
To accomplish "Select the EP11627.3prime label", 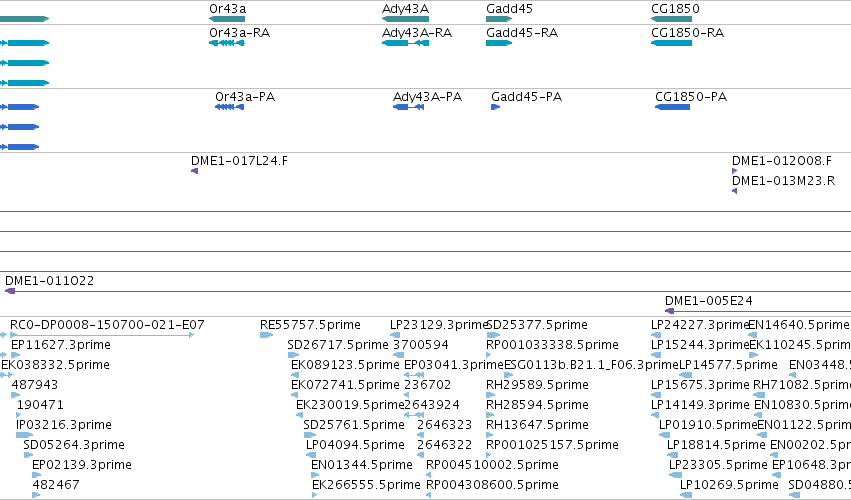I will coord(61,345).
